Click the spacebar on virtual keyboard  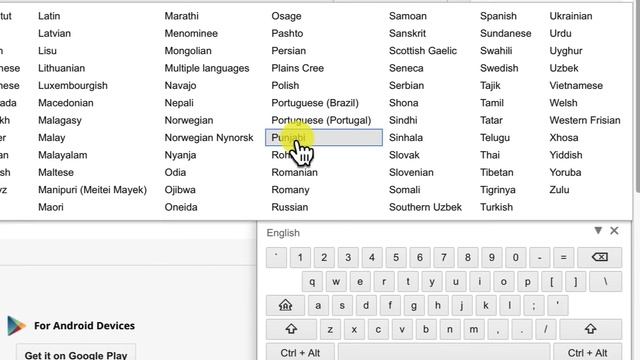444,353
